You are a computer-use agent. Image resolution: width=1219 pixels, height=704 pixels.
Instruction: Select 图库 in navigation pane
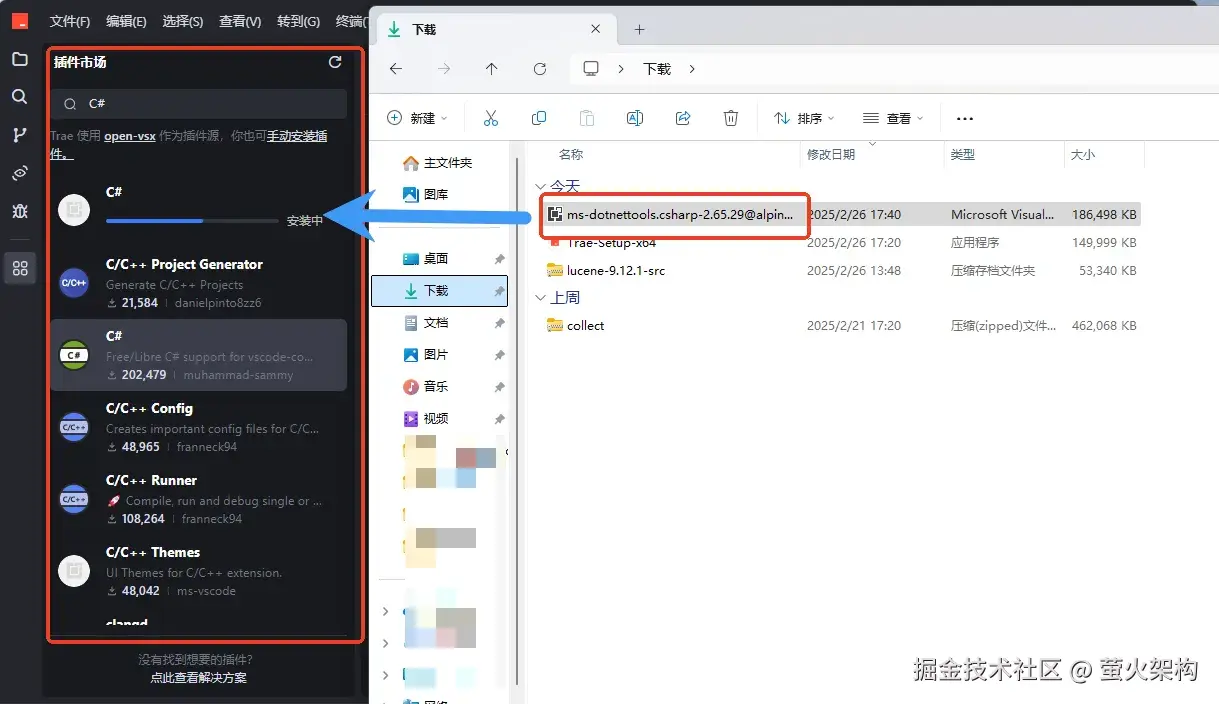point(426,194)
